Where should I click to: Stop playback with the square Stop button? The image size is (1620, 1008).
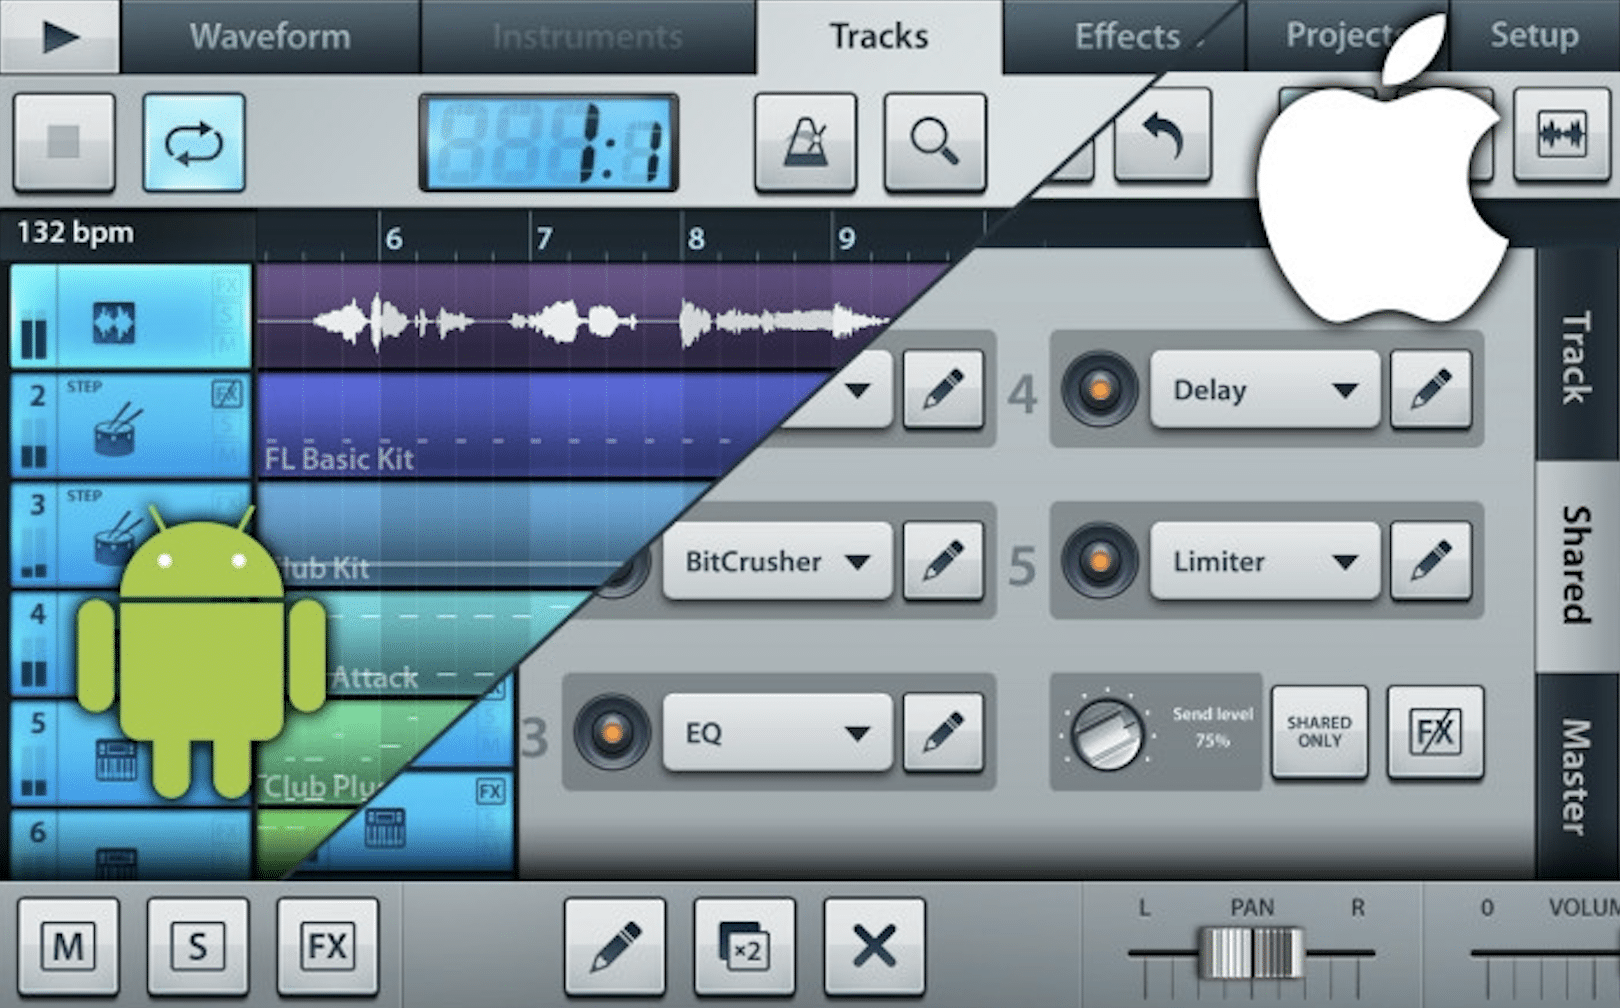pos(64,142)
